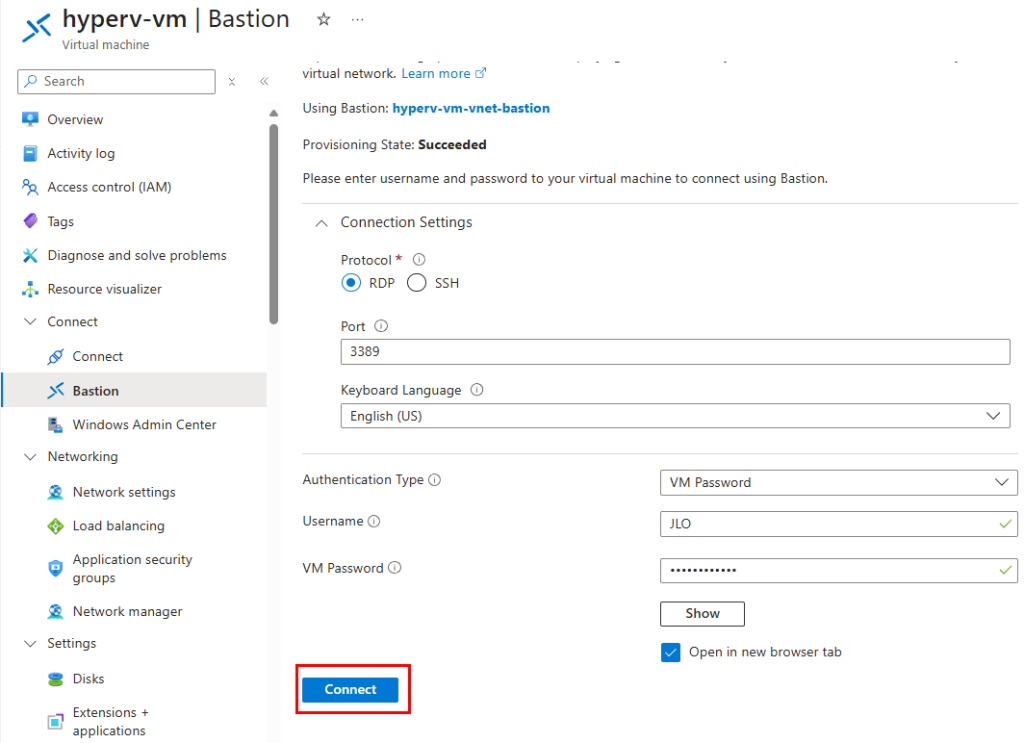Click the Extensions + applications icon
Image resolution: width=1024 pixels, height=743 pixels.
coord(56,721)
